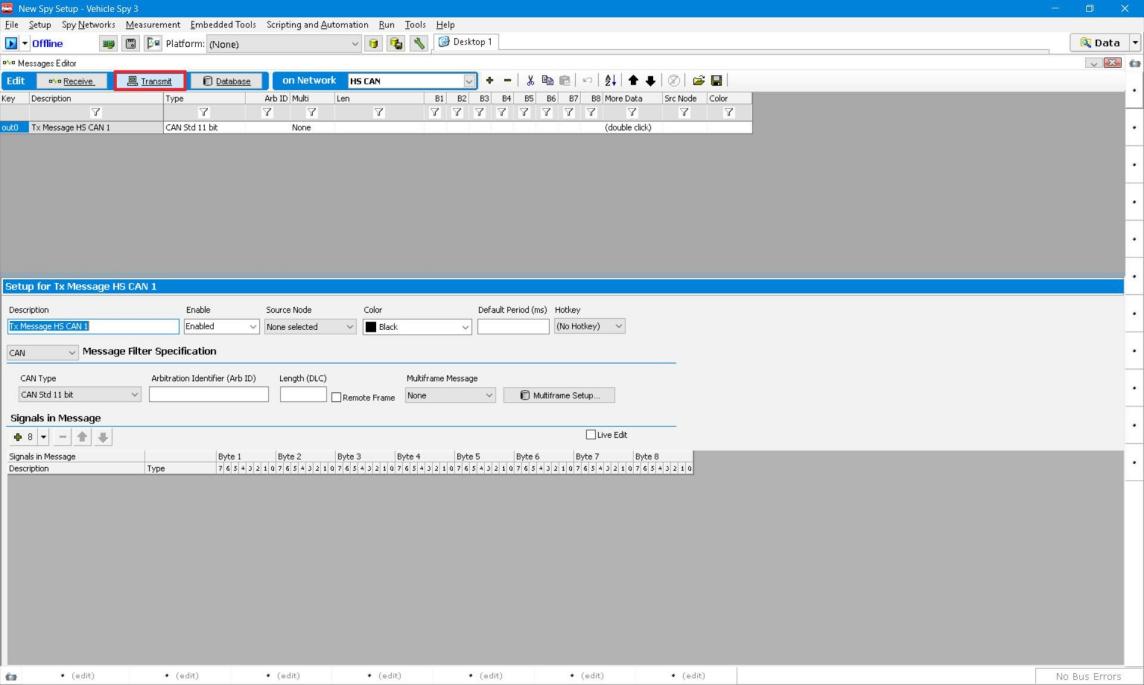The width and height of the screenshot is (1144, 685).
Task: Click the open folder icon in editor toolbar
Action: tap(699, 81)
